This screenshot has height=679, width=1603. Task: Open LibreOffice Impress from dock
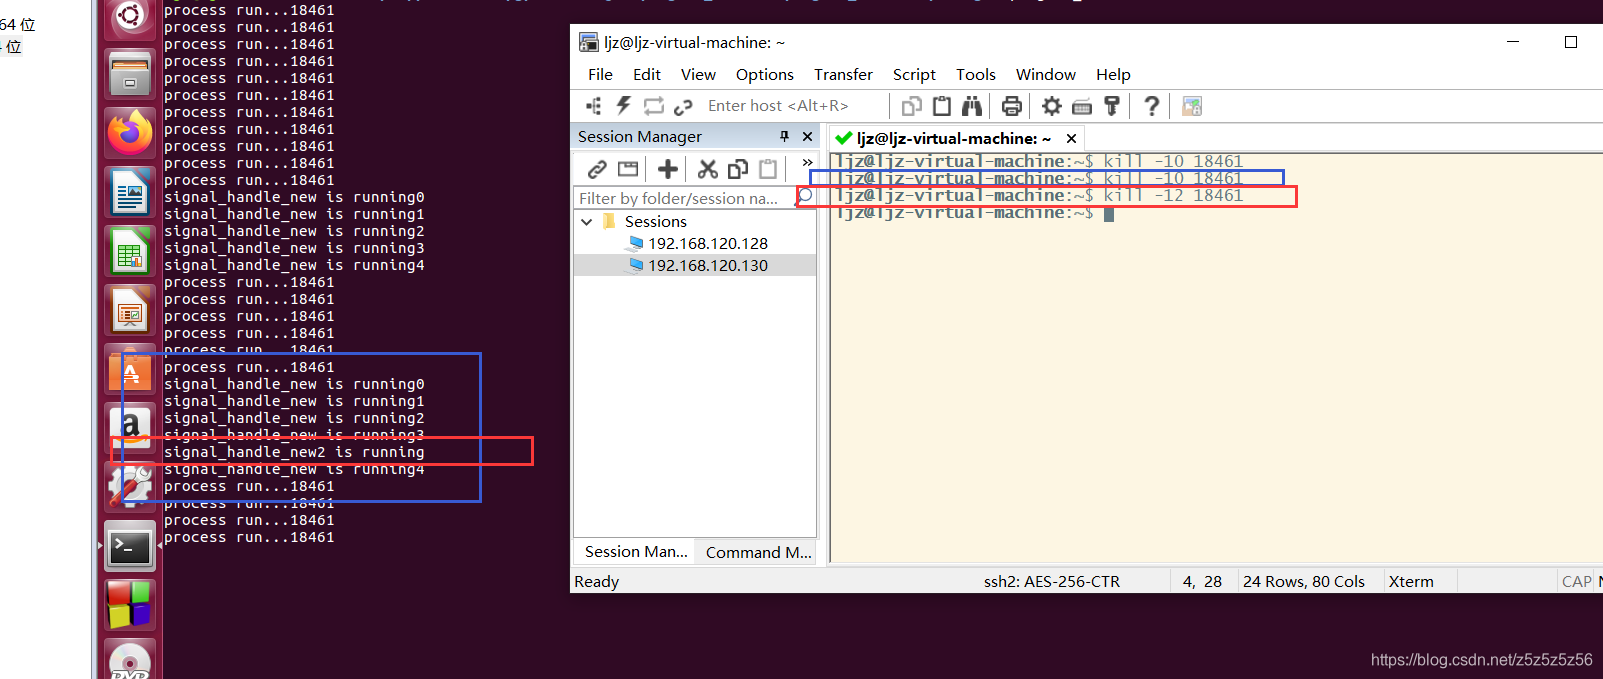(x=130, y=310)
